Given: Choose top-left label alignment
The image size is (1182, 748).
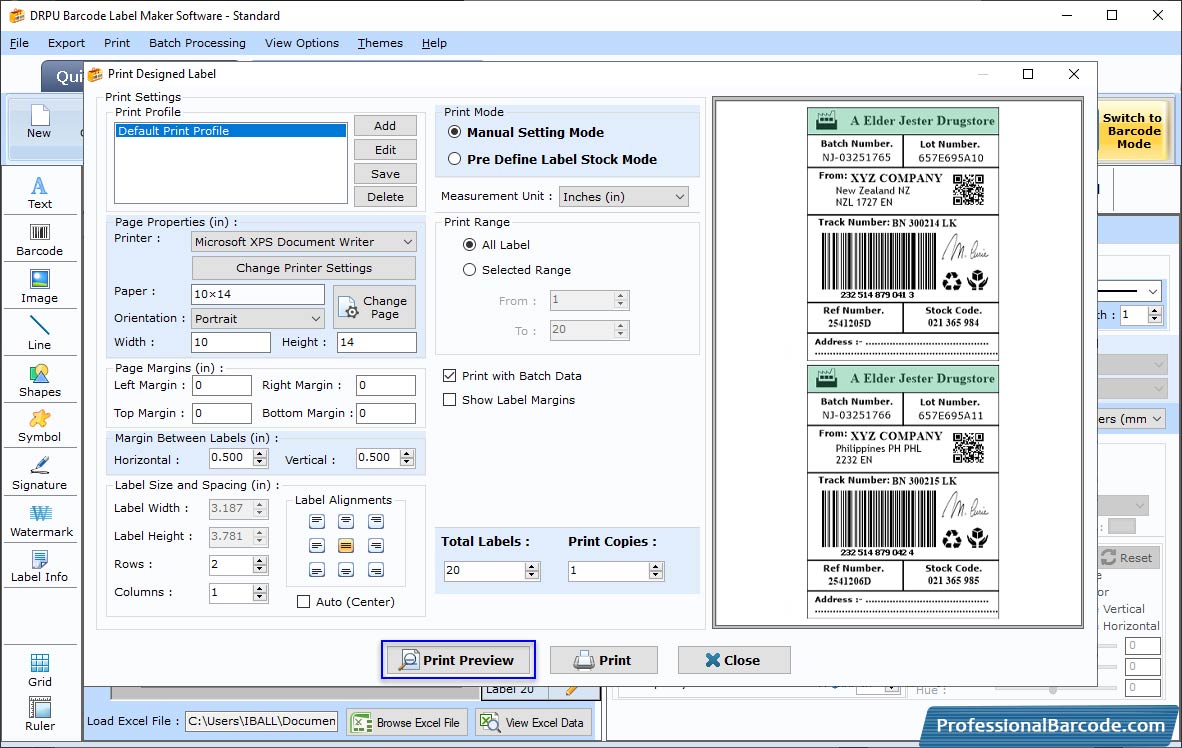Looking at the screenshot, I should 317,521.
